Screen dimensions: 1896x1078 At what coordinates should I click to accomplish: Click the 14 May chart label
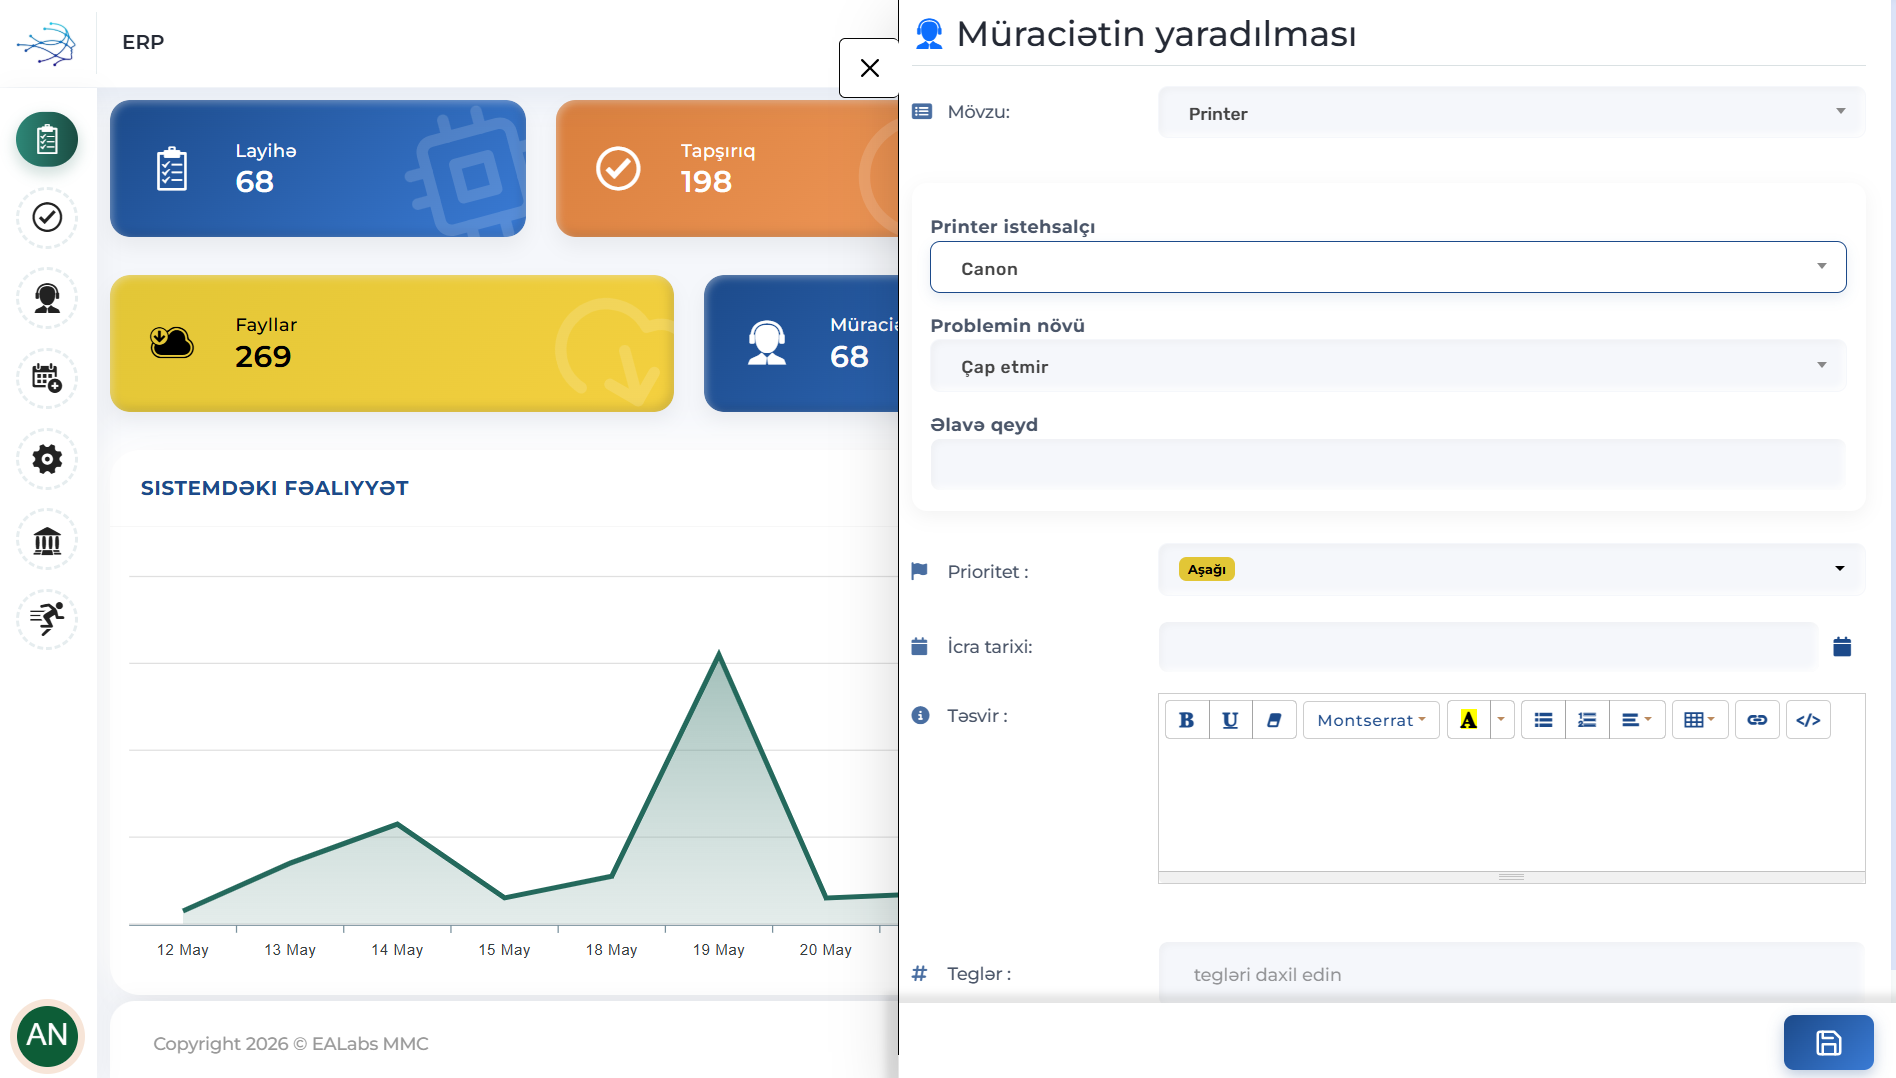pos(397,949)
